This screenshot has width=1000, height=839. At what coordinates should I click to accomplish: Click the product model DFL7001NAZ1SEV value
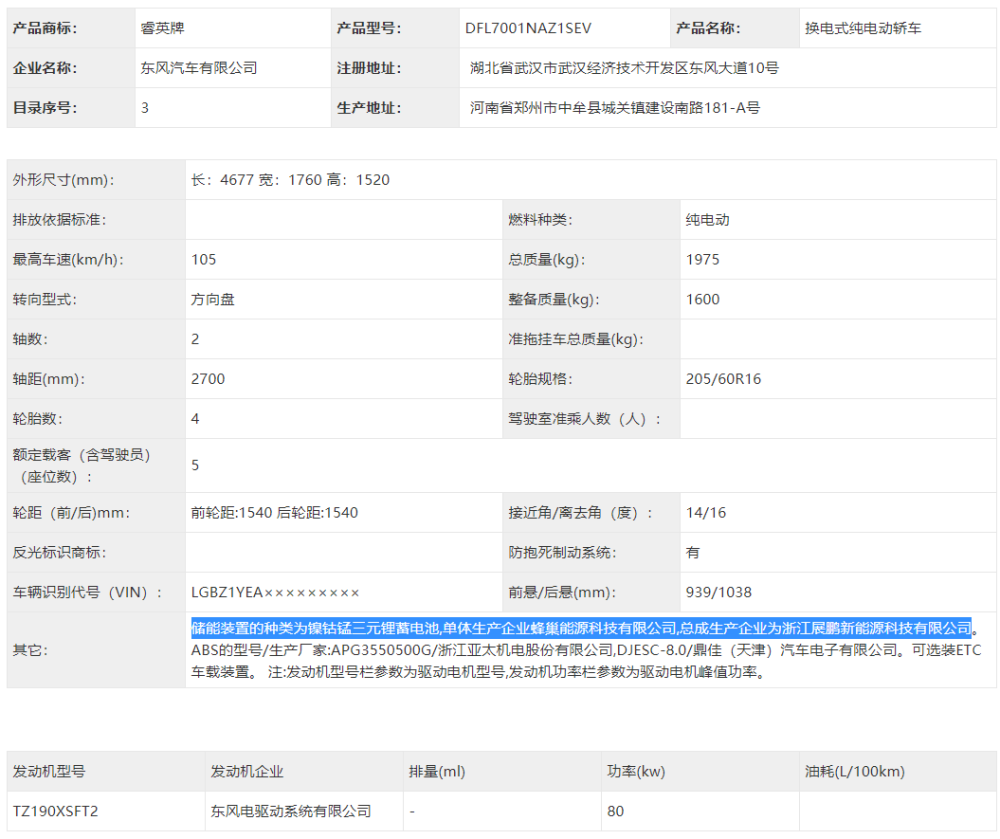528,28
